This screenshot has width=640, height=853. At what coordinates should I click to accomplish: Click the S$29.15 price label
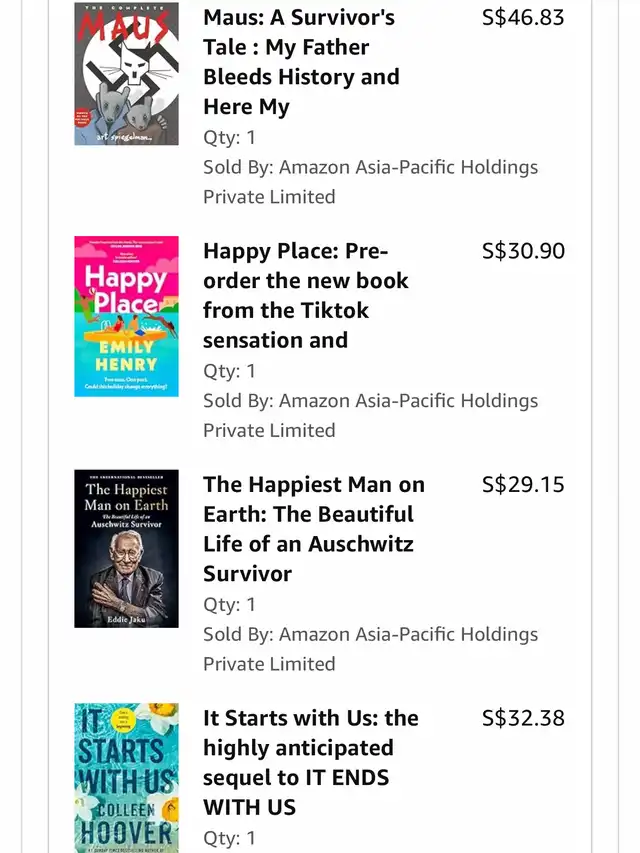tap(523, 484)
